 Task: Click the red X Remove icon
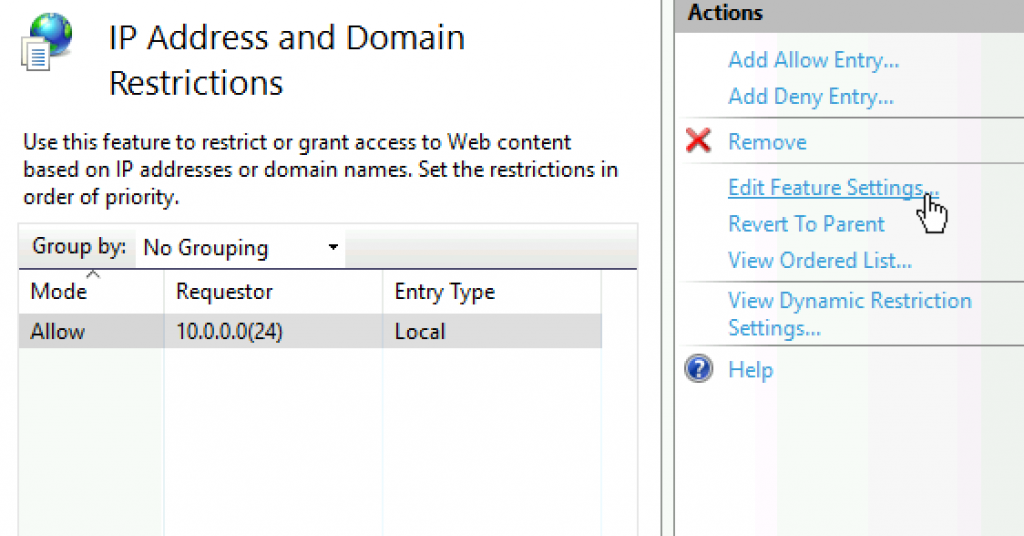[698, 141]
